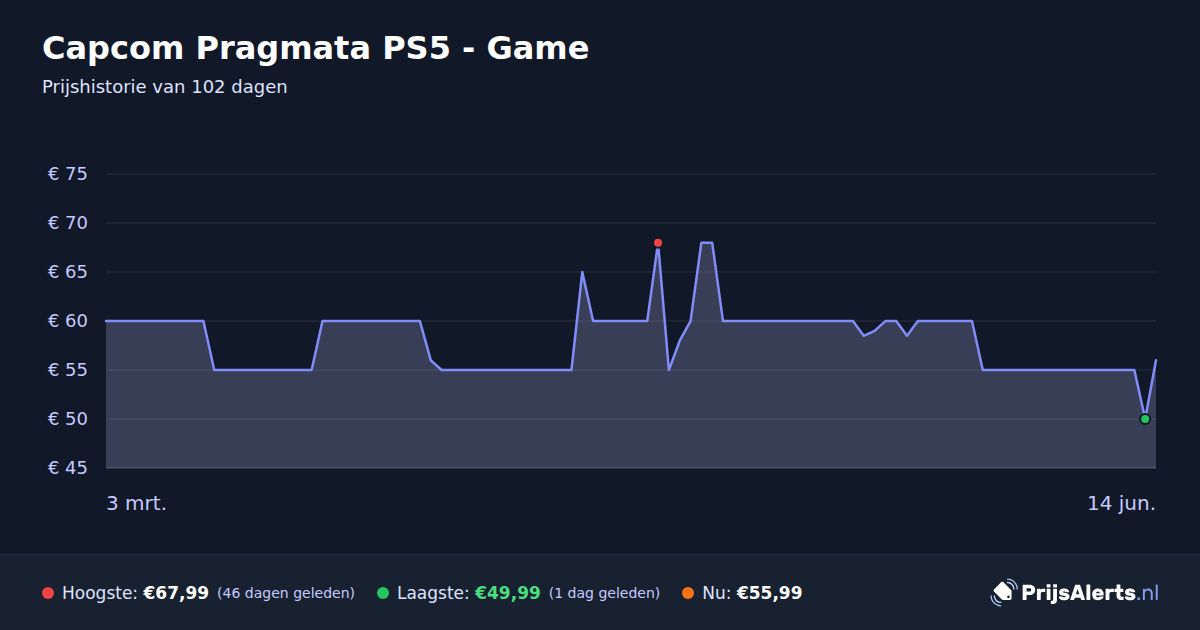The height and width of the screenshot is (630, 1200).
Task: Click the red highest-price dot on chart
Action: (658, 243)
